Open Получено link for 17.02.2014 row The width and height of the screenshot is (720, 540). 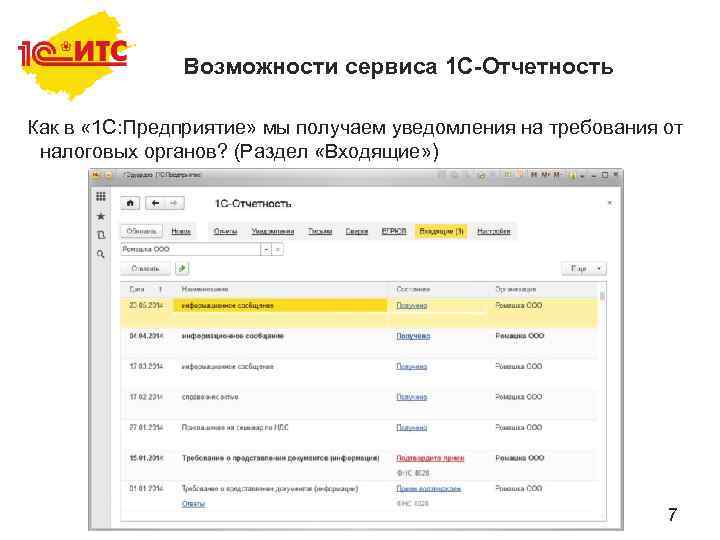pyautogui.click(x=412, y=397)
